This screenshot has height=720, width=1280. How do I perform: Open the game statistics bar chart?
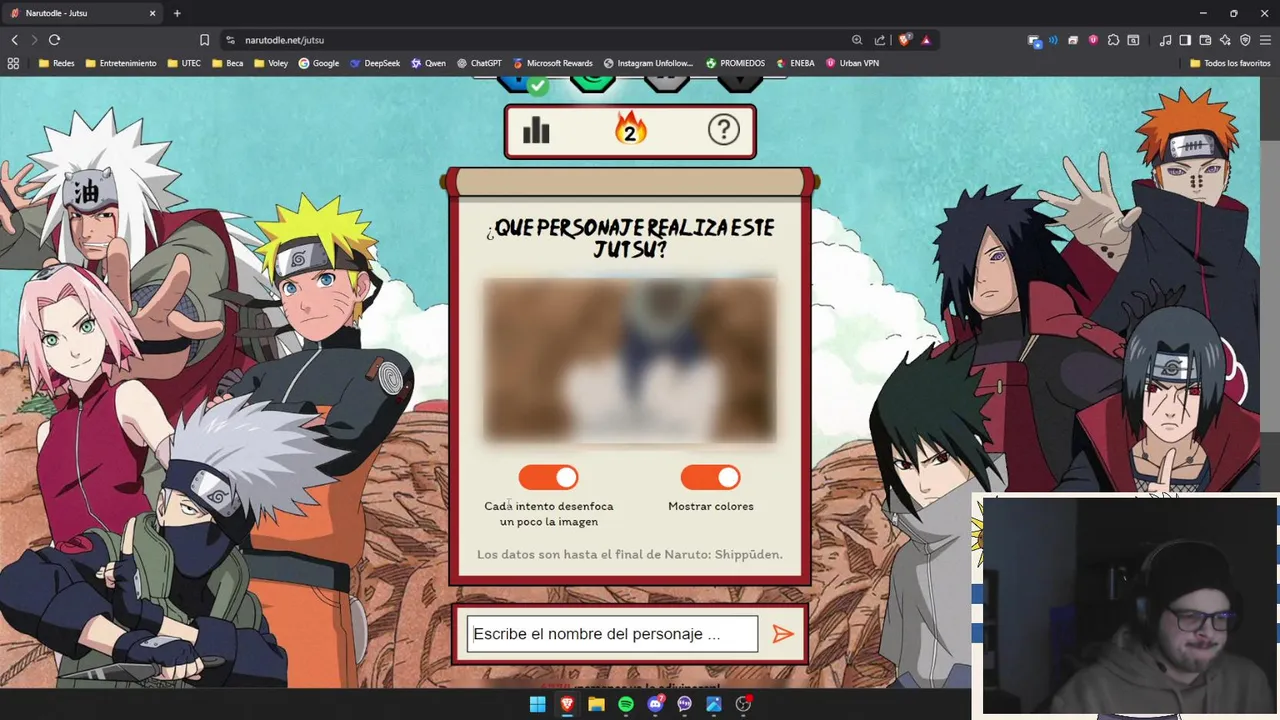coord(536,130)
